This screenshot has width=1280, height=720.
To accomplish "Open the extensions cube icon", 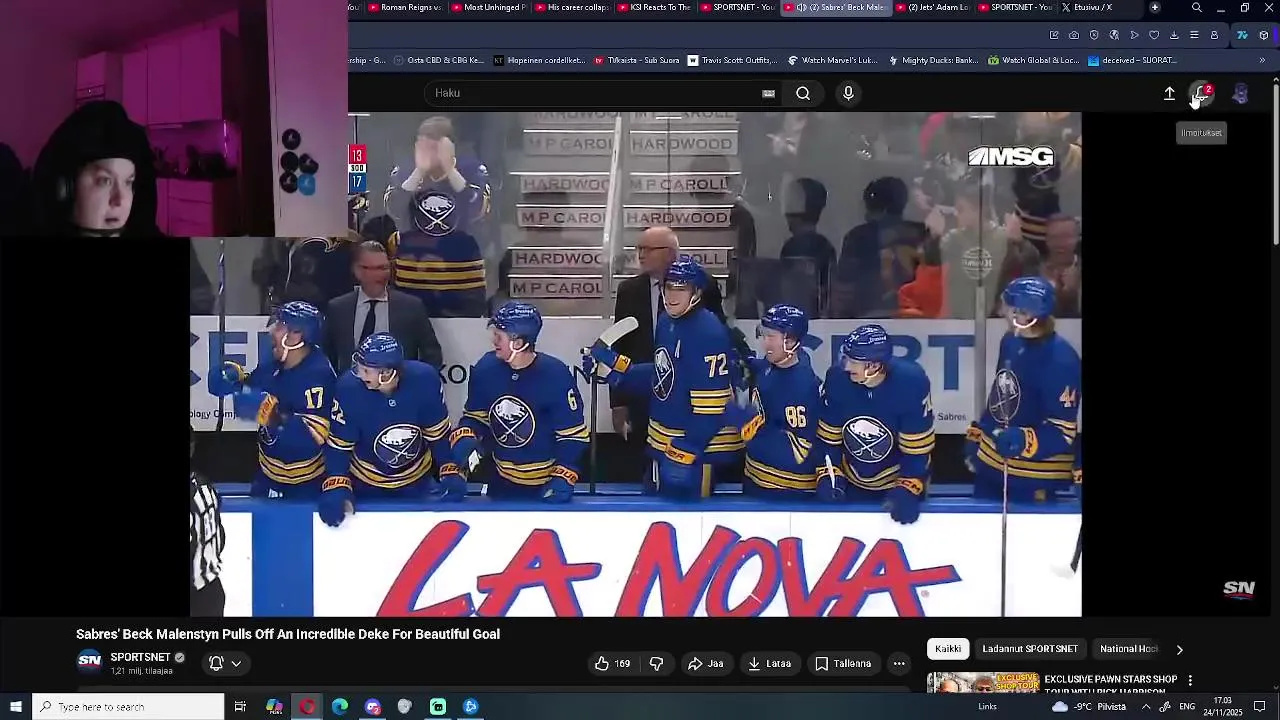I will point(1264,35).
